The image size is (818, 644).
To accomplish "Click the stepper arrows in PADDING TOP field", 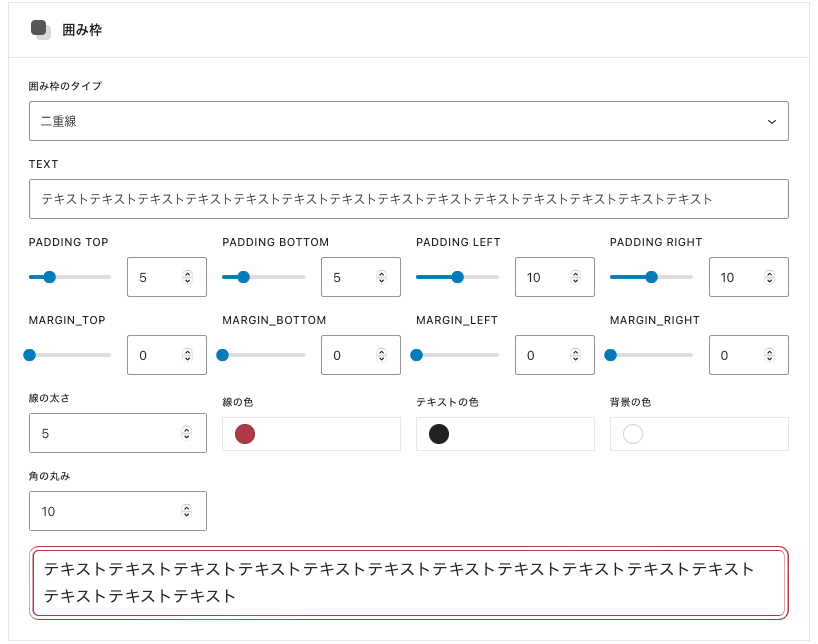I will click(x=187, y=277).
